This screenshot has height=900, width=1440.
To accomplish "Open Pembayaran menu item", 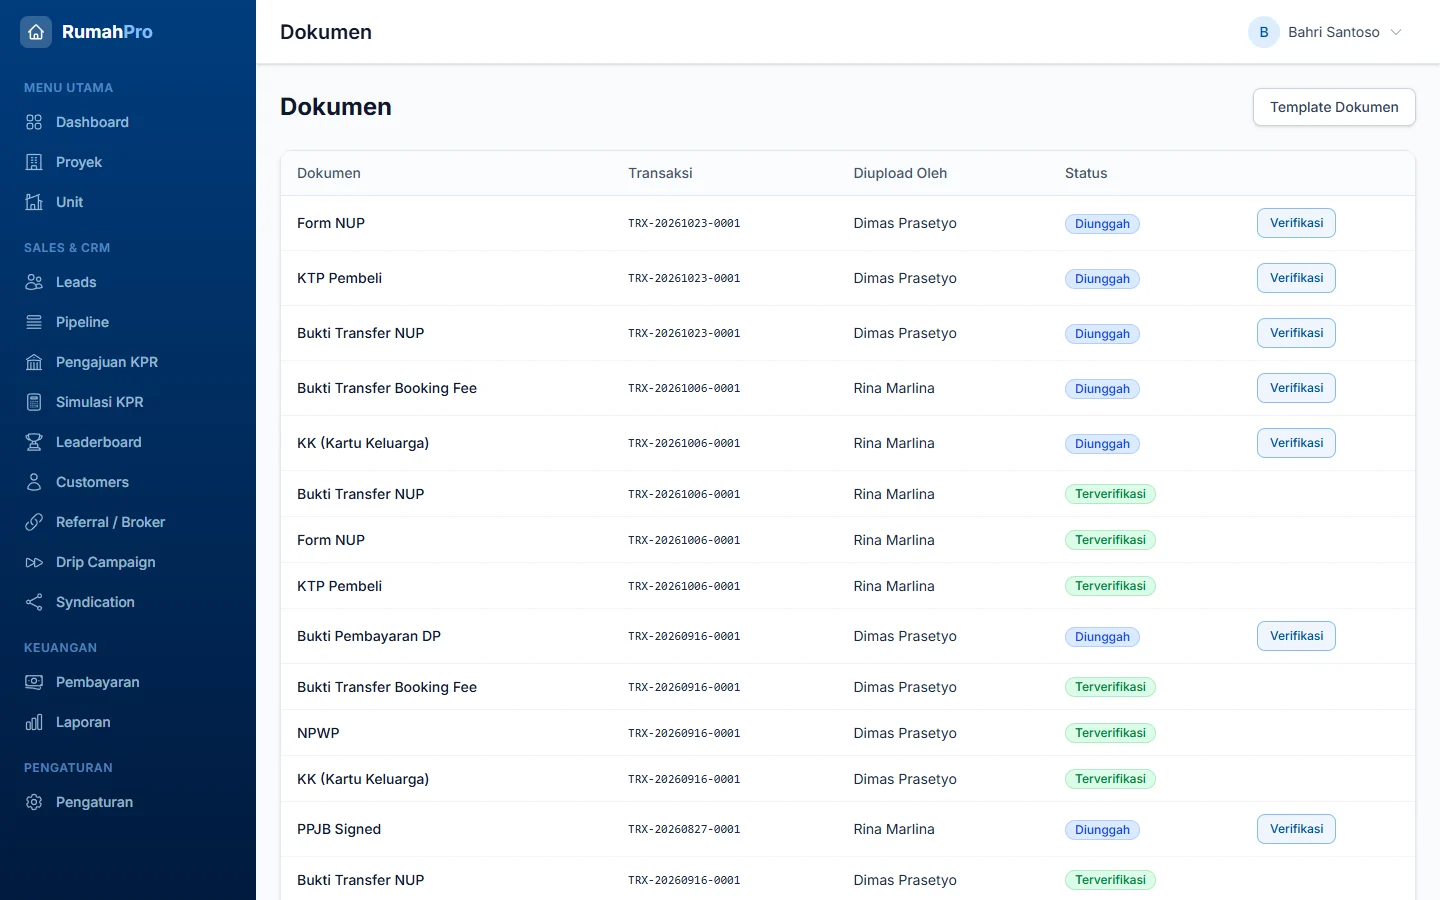I will 128,682.
